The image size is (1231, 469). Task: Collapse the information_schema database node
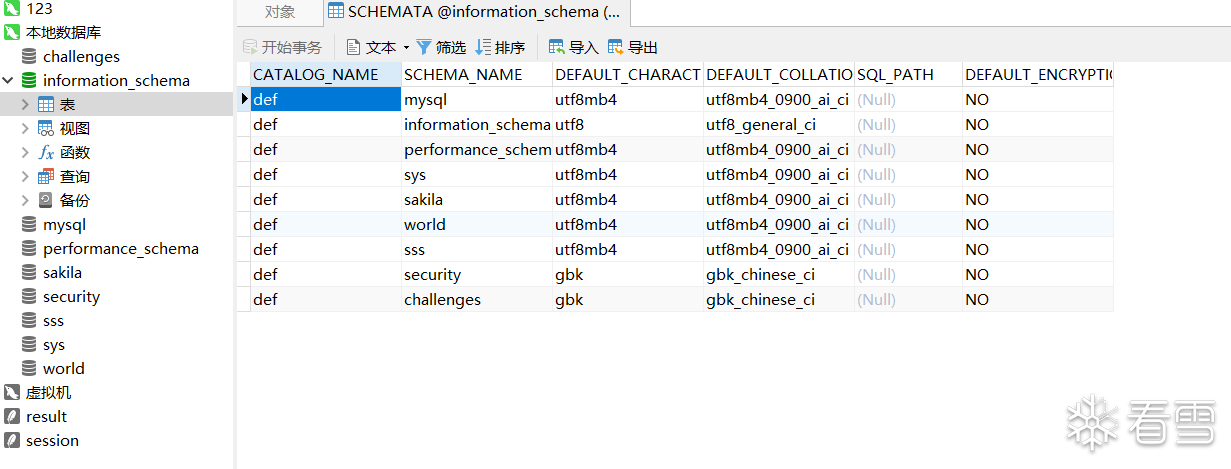coord(9,81)
